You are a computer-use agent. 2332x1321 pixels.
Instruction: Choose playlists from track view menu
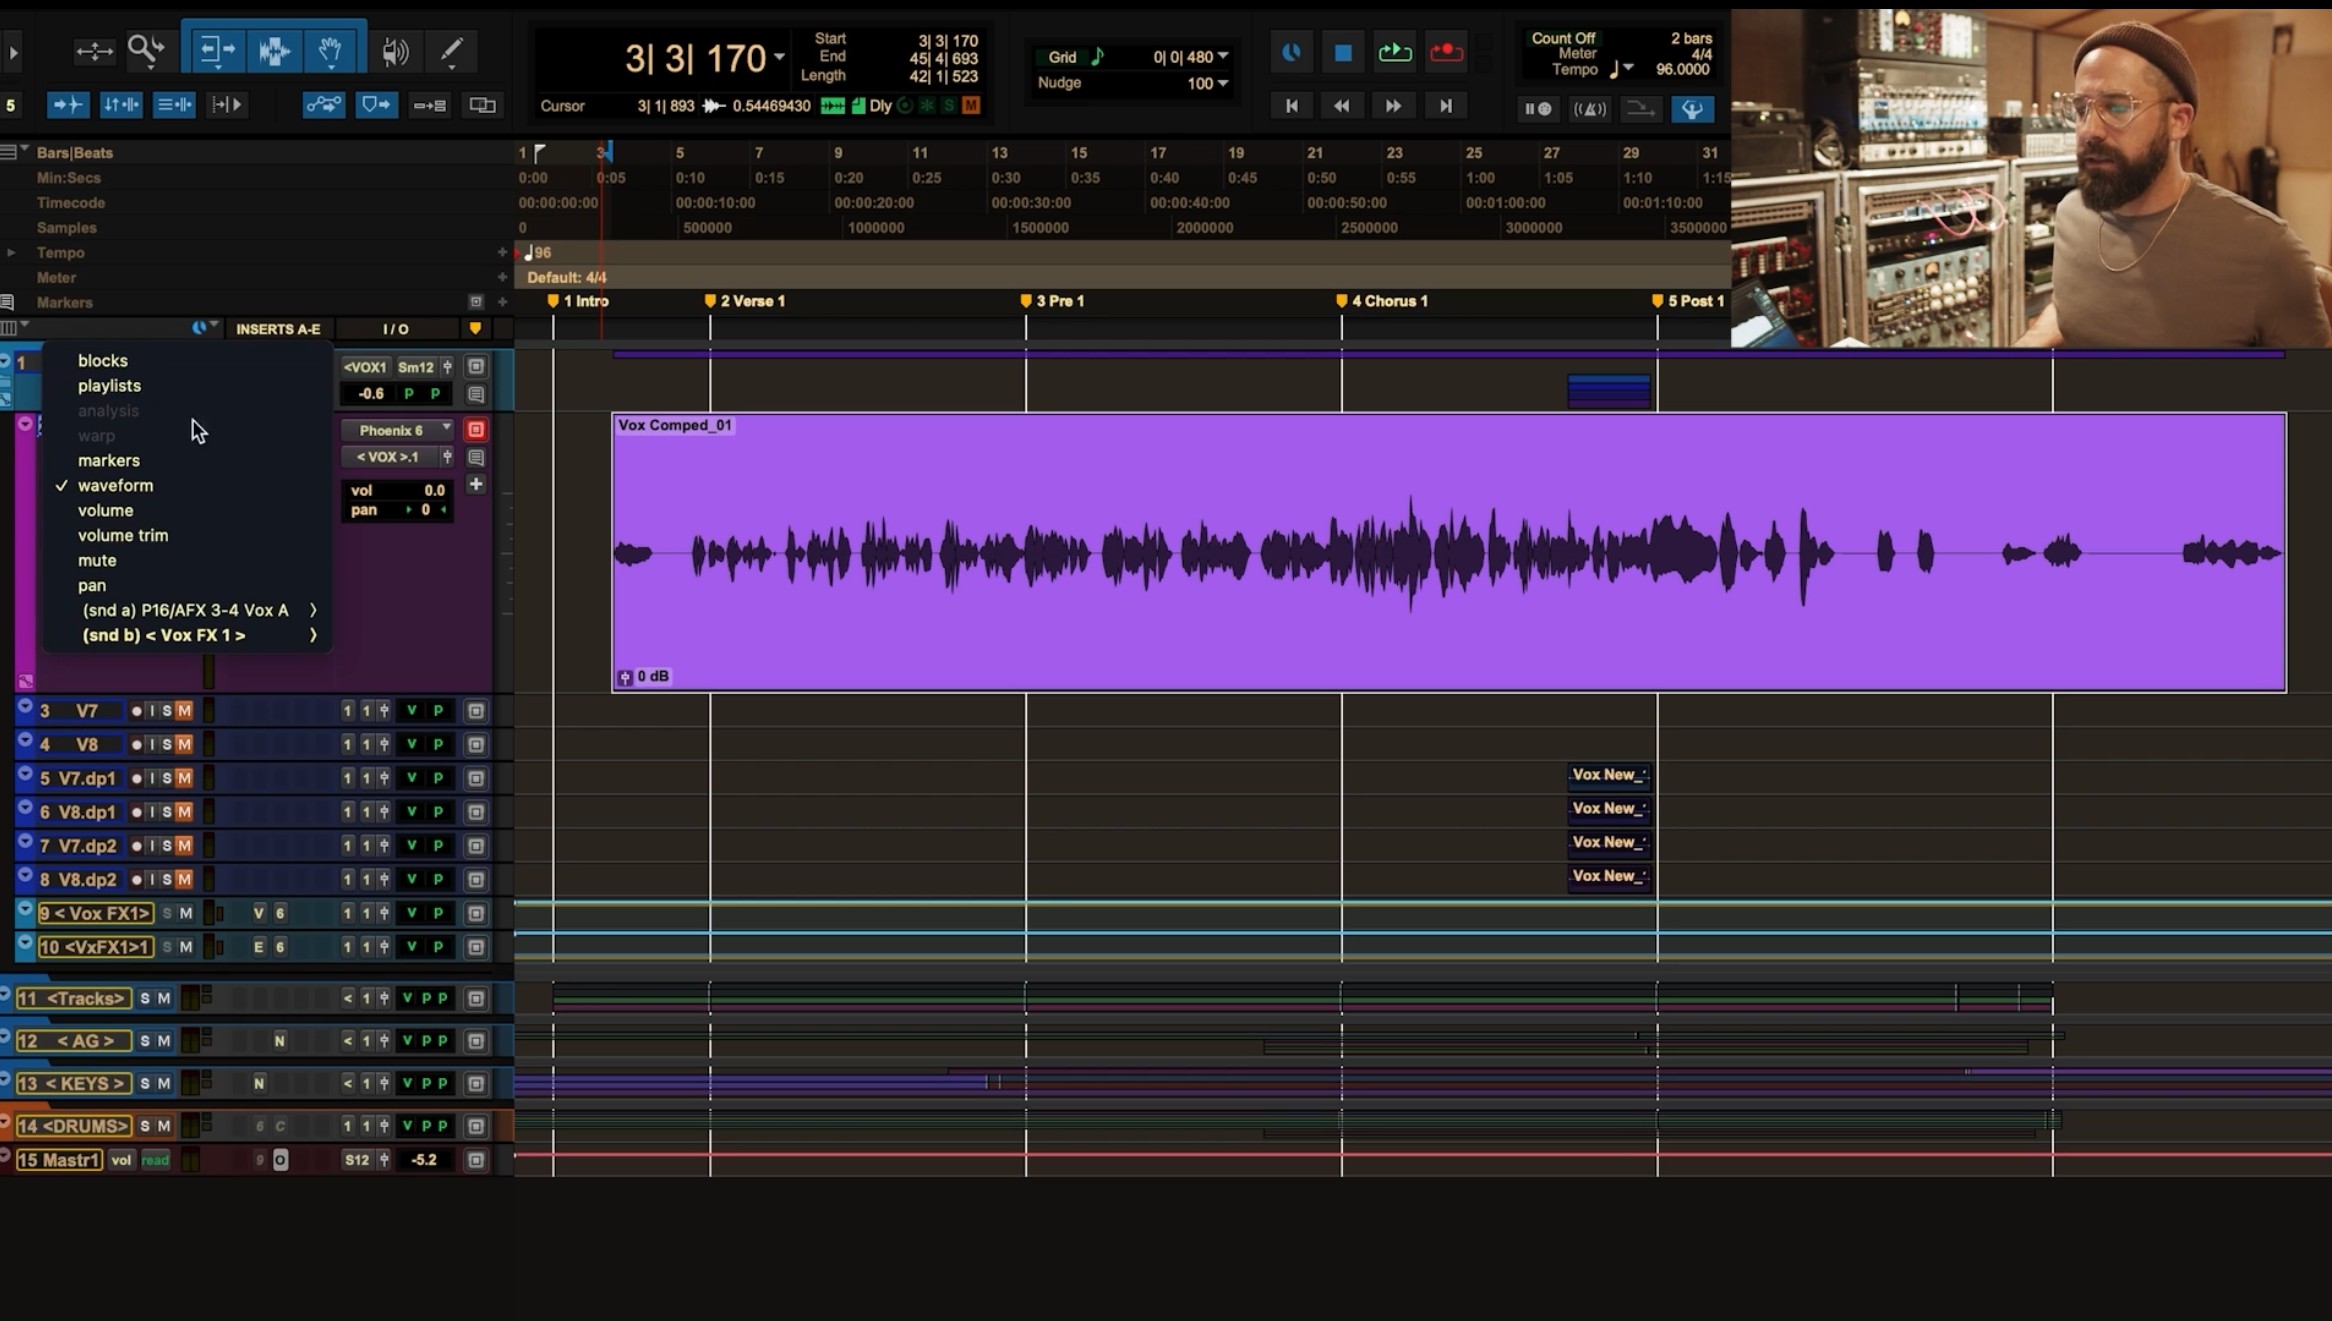point(109,385)
